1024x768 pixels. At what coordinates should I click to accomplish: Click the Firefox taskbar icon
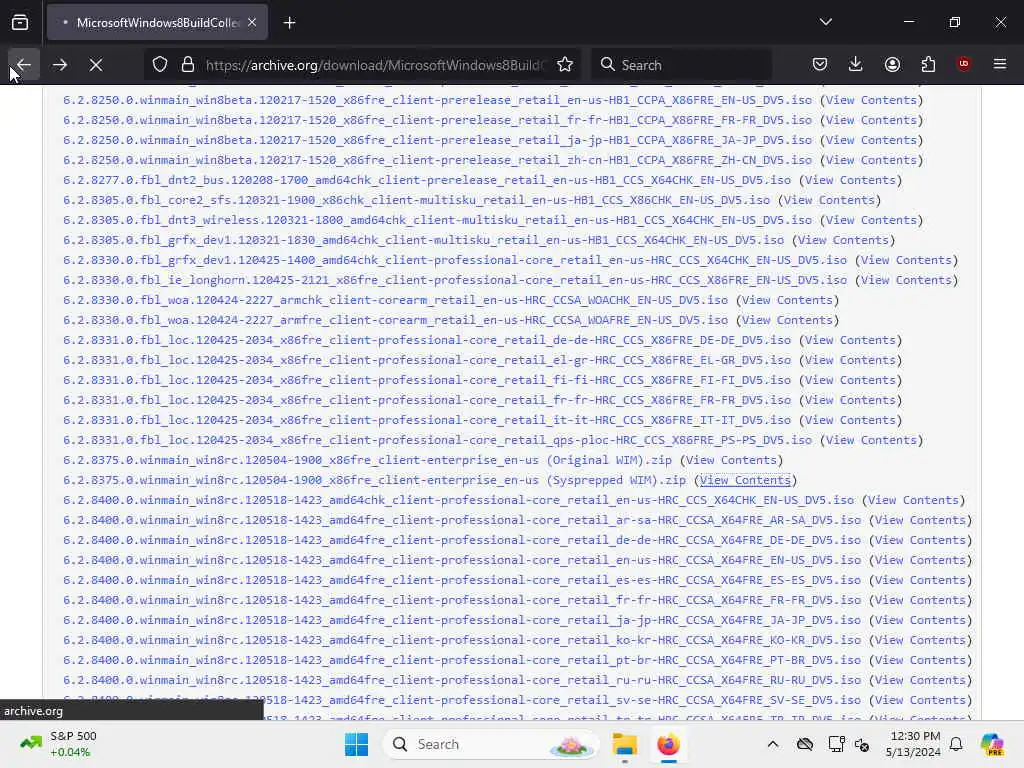[668, 744]
